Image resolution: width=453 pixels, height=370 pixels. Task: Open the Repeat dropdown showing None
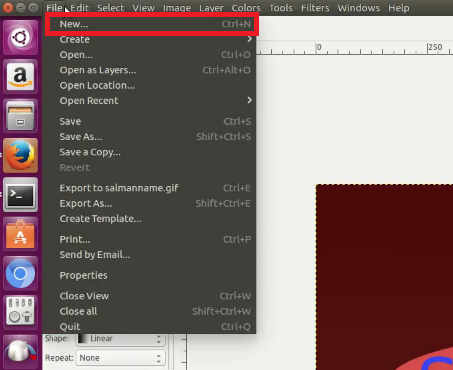tap(121, 358)
